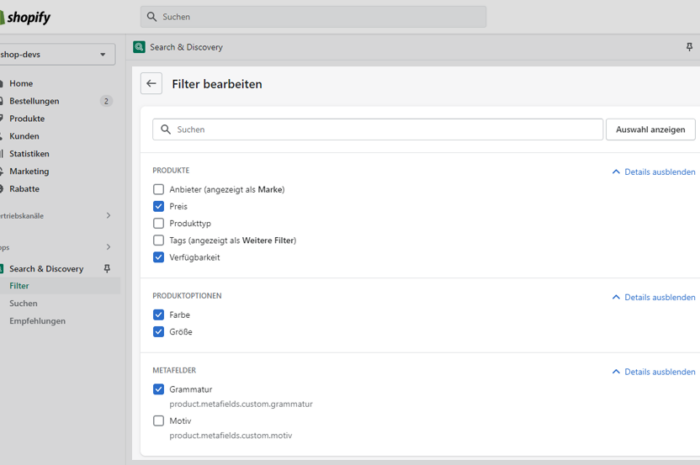Click the Shopify logo
The width and height of the screenshot is (700, 465).
25,17
